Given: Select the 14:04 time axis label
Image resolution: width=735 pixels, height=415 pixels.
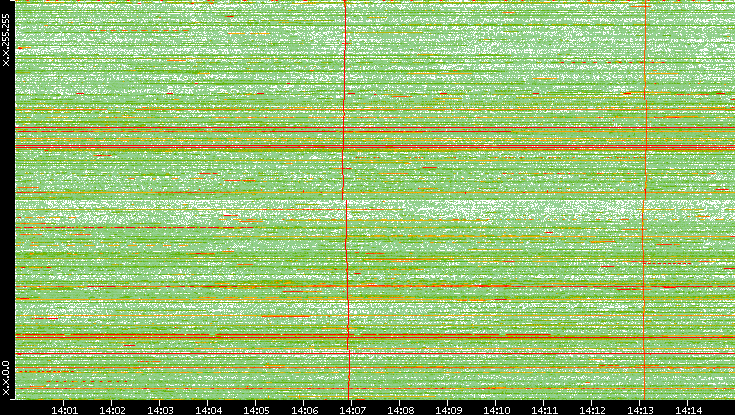Looking at the screenshot, I should click(208, 410).
